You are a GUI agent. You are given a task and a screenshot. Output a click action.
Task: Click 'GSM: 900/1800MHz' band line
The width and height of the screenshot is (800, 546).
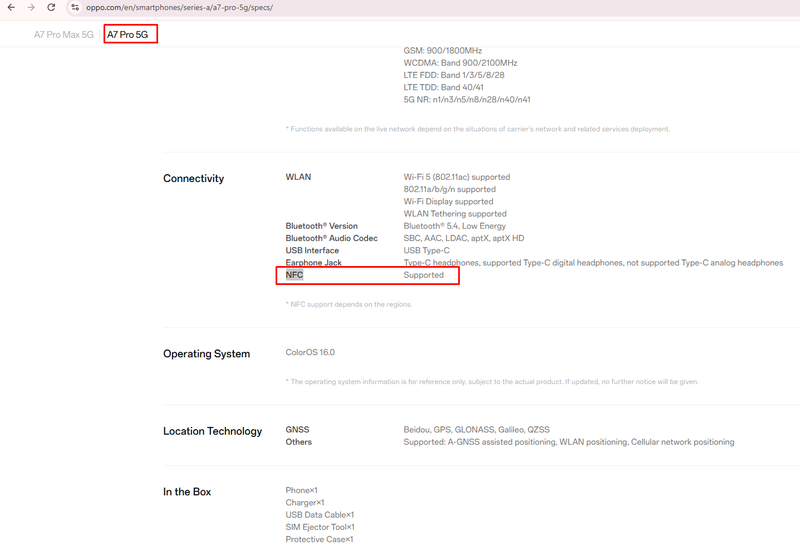point(442,51)
